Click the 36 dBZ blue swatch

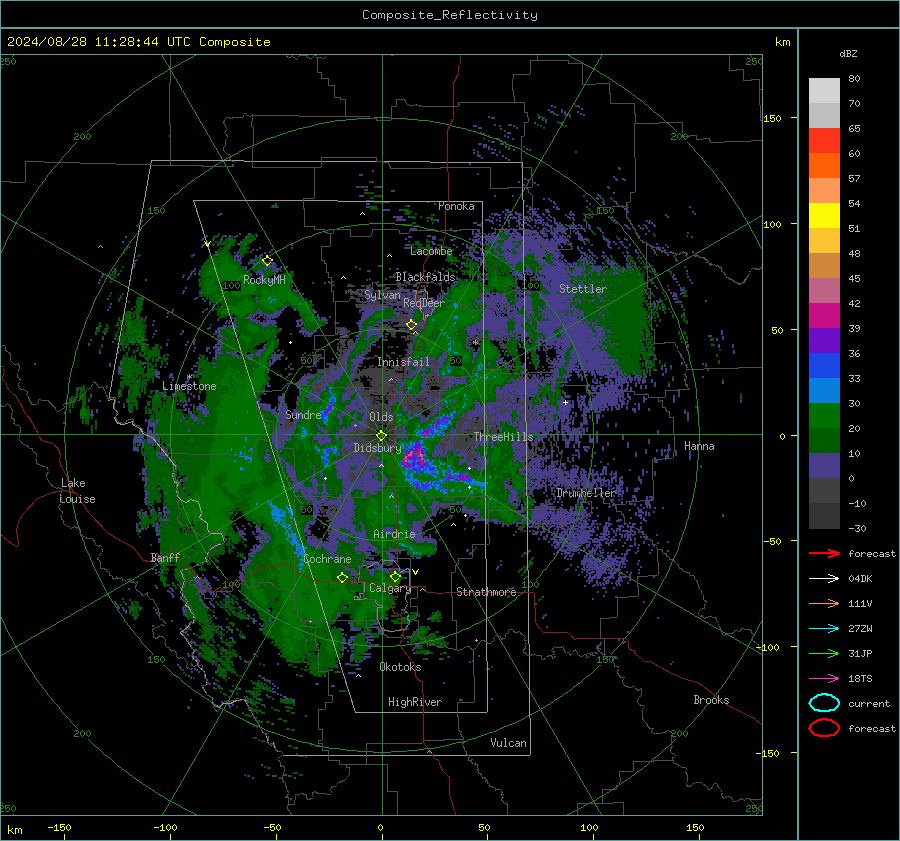824,365
